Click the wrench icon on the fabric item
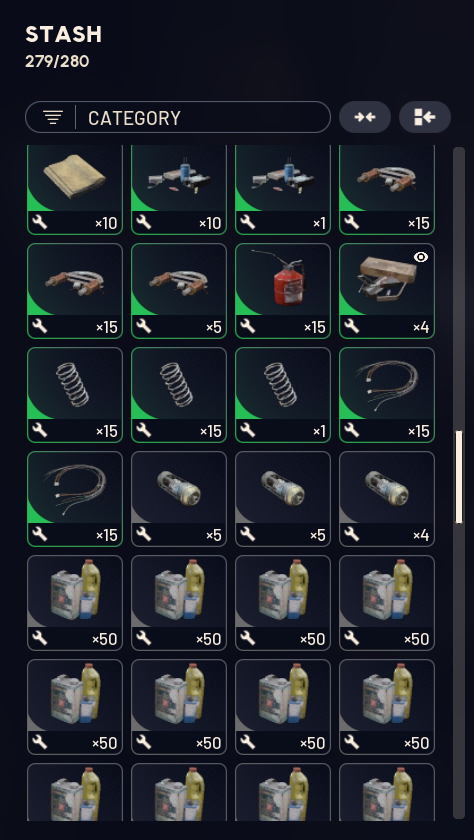This screenshot has width=474, height=840. [x=40, y=222]
